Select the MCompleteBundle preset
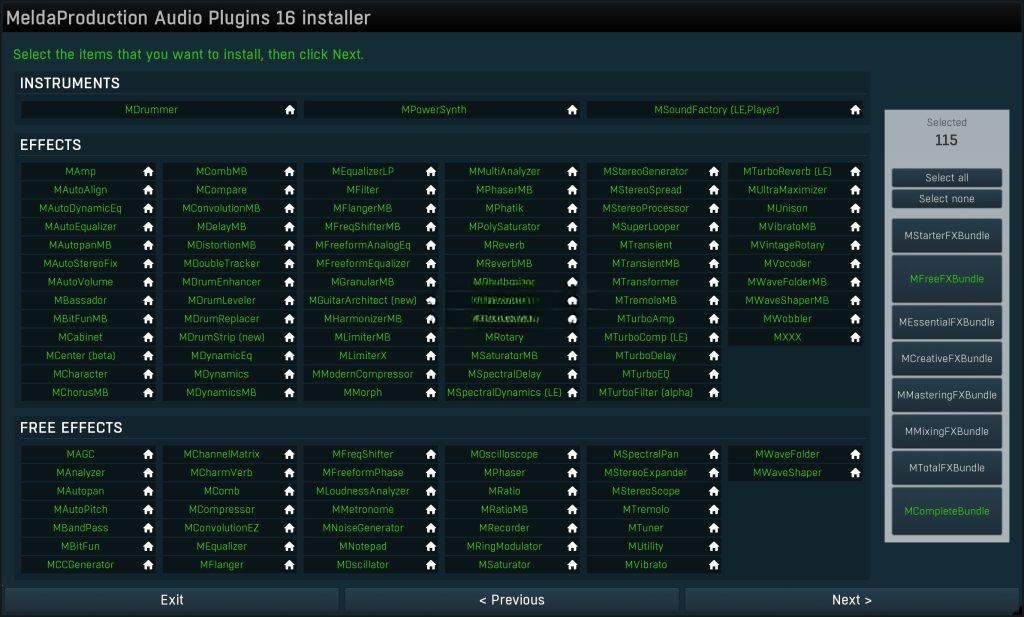This screenshot has width=1024, height=617. (x=946, y=511)
